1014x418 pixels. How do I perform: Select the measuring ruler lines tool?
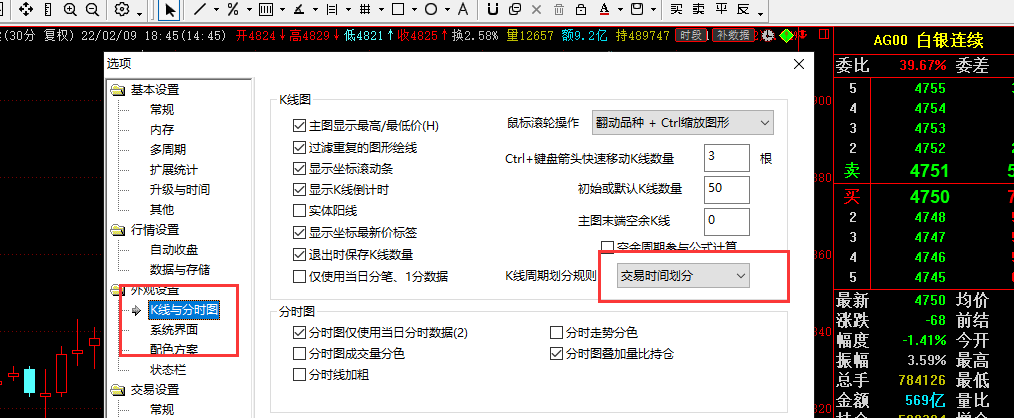point(332,9)
